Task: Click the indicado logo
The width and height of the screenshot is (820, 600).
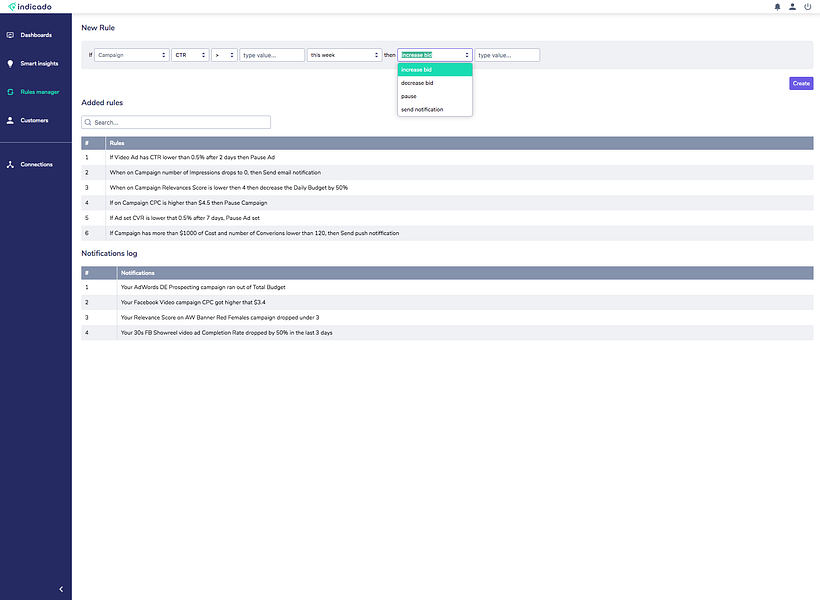Action: 30,7
